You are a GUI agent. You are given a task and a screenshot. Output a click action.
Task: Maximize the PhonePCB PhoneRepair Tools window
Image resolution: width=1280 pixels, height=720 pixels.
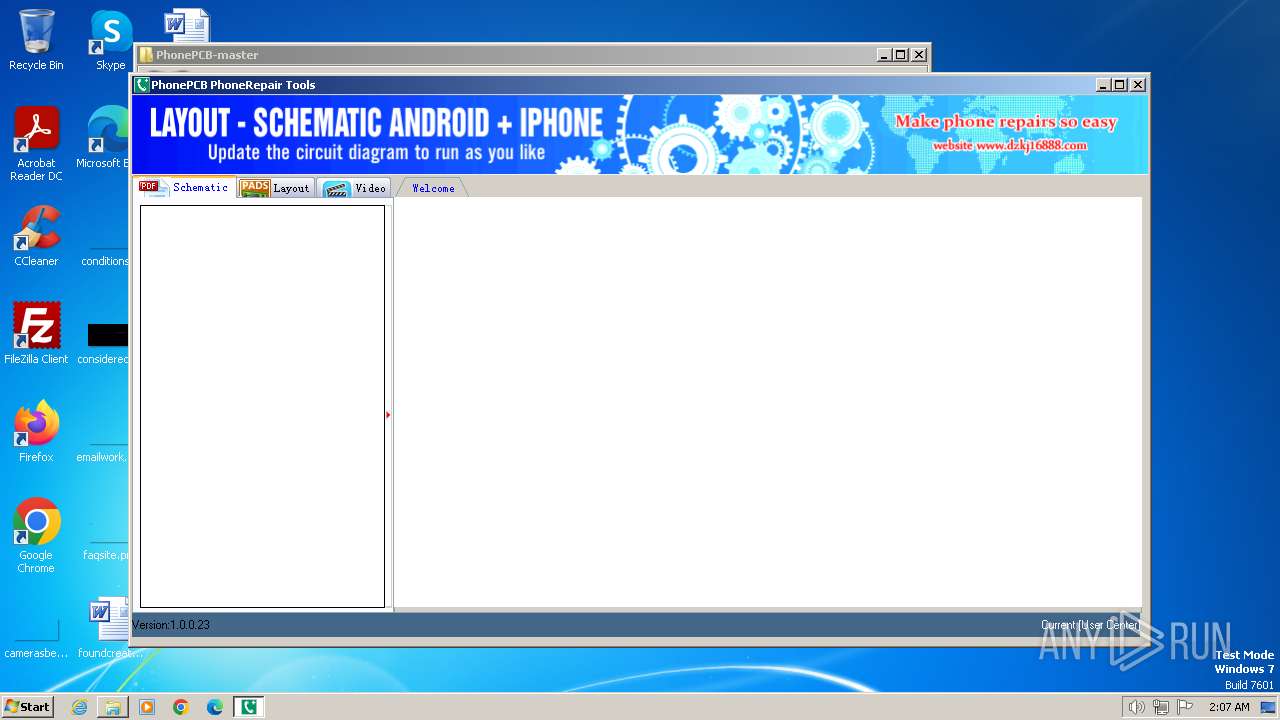pyautogui.click(x=1120, y=85)
